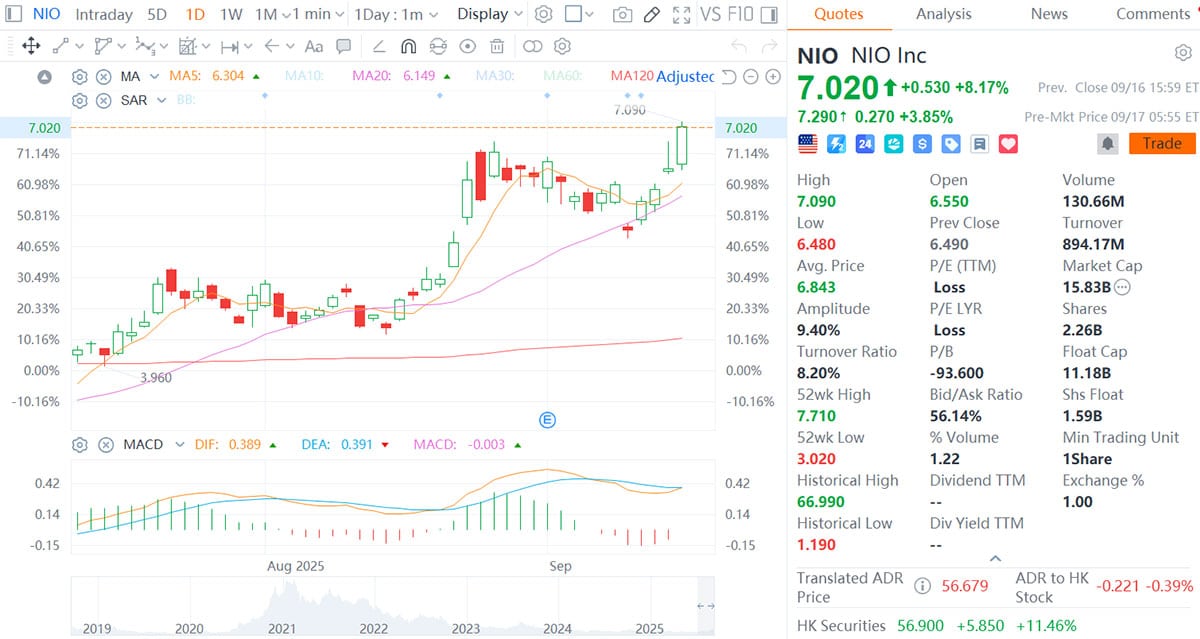Open the Aa text annotation tool
Image resolution: width=1200 pixels, height=639 pixels.
[314, 47]
